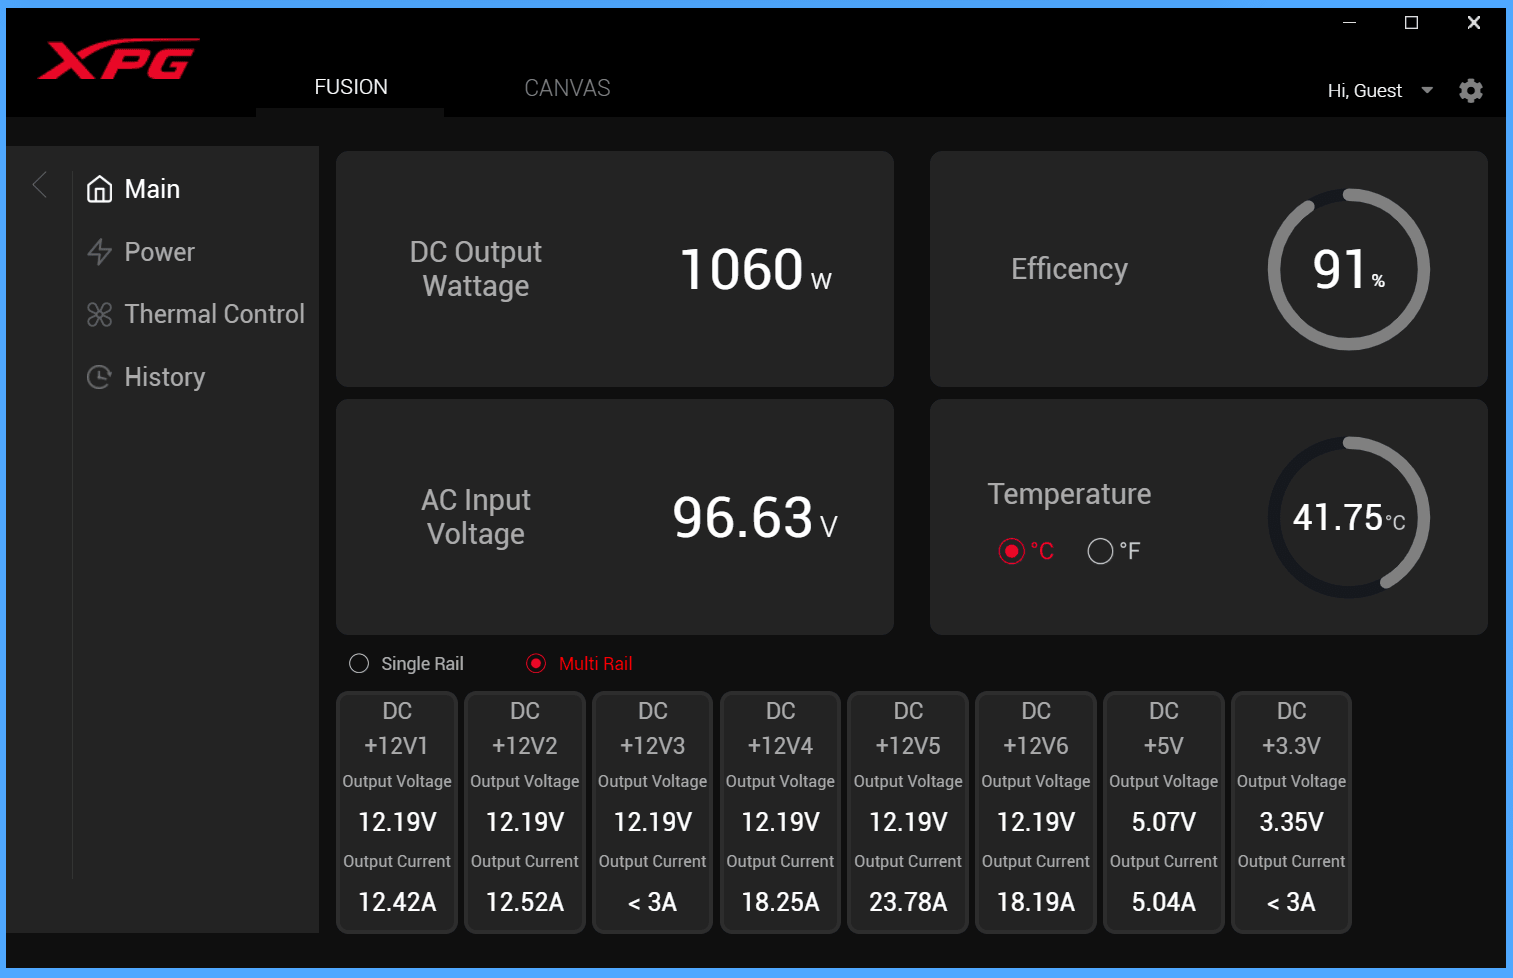Image resolution: width=1513 pixels, height=978 pixels.
Task: Click the History clock icon
Action: (x=99, y=377)
